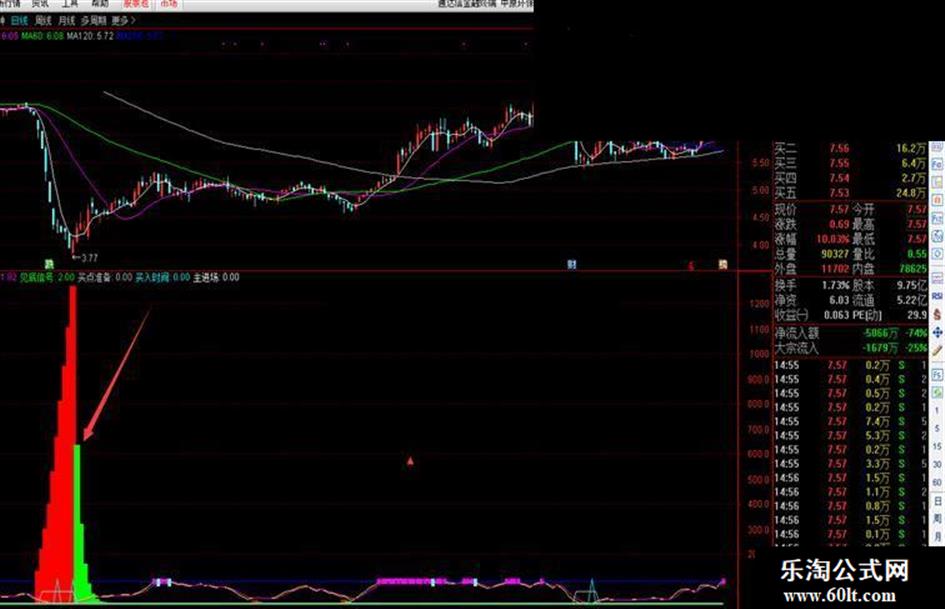The height and width of the screenshot is (609, 945).
Task: Switch to the 30-minute period button
Action: click(x=937, y=464)
